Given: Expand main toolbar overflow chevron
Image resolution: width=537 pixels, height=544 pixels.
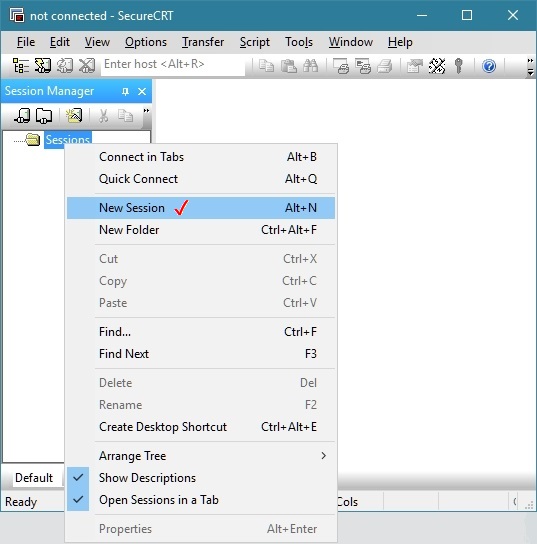Looking at the screenshot, I should point(530,66).
